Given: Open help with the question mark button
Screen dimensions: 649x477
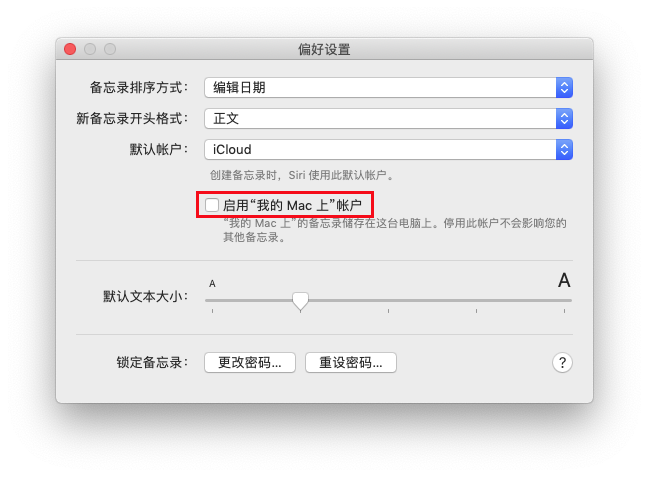Looking at the screenshot, I should click(562, 363).
